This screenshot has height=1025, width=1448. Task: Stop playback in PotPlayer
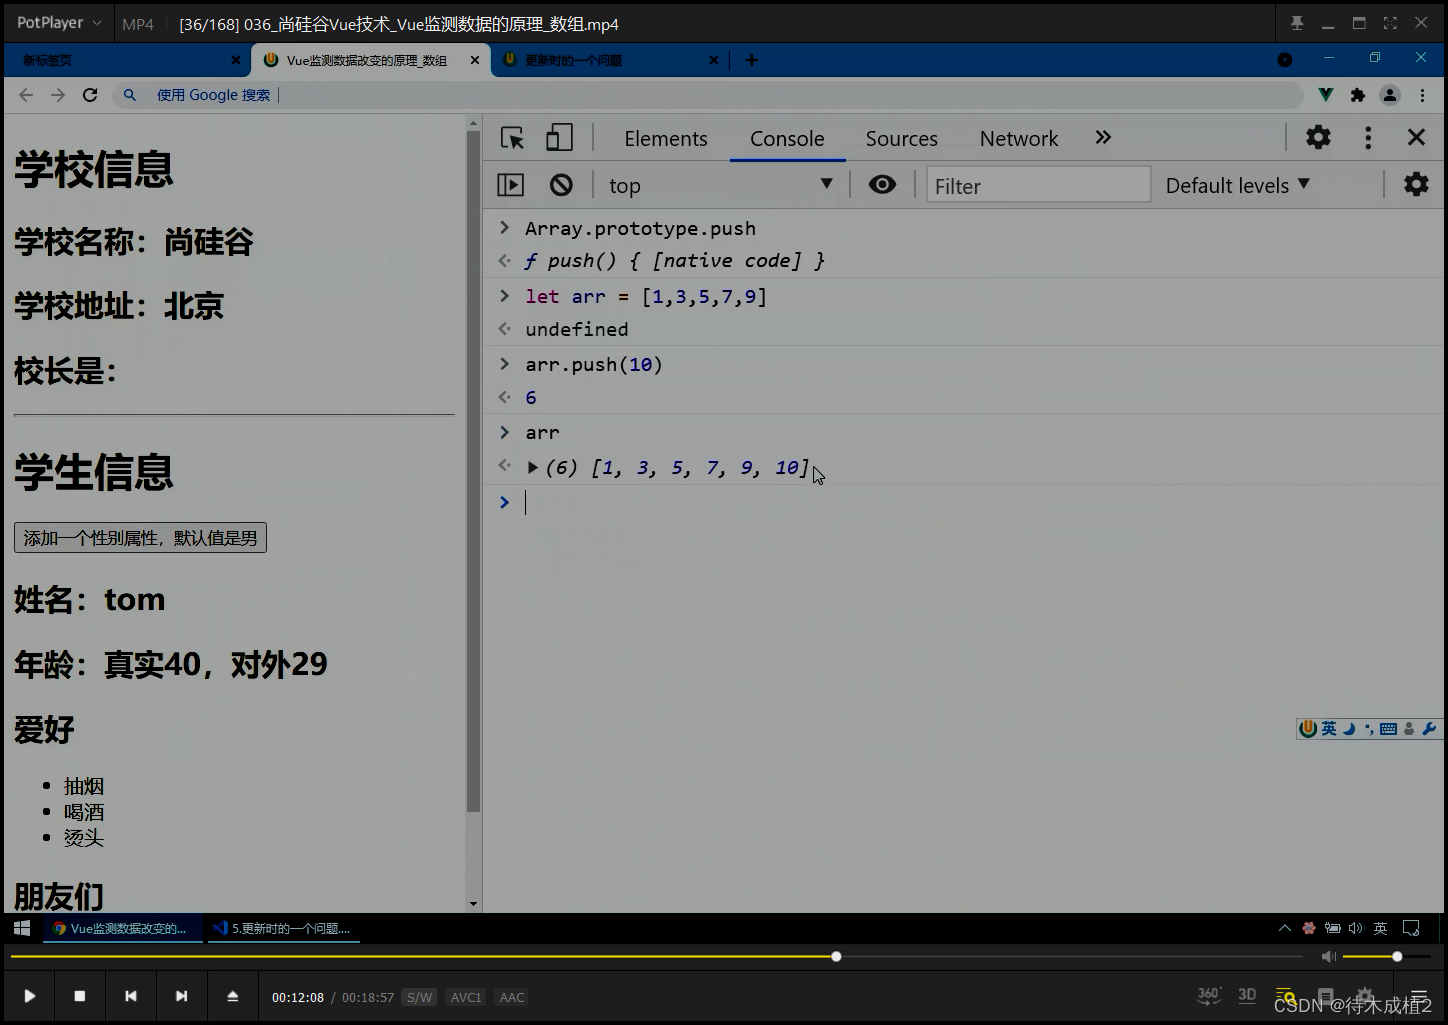tap(80, 996)
